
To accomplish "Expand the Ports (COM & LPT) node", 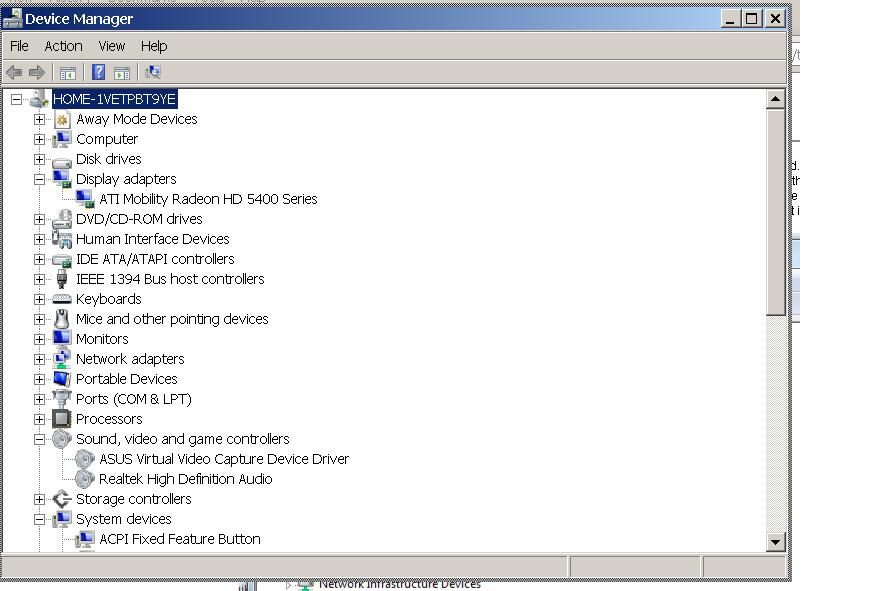I will pyautogui.click(x=39, y=399).
